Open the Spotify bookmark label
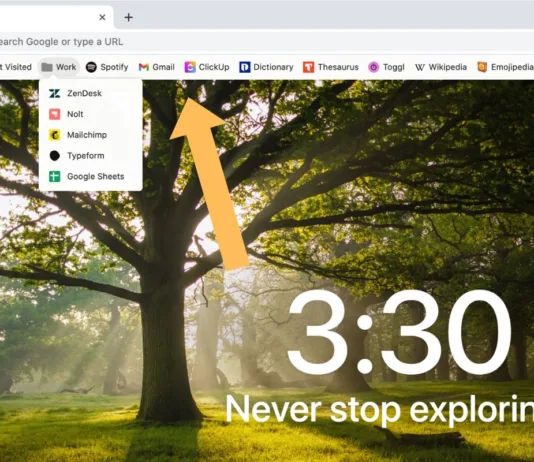The height and width of the screenshot is (462, 534). [x=114, y=67]
